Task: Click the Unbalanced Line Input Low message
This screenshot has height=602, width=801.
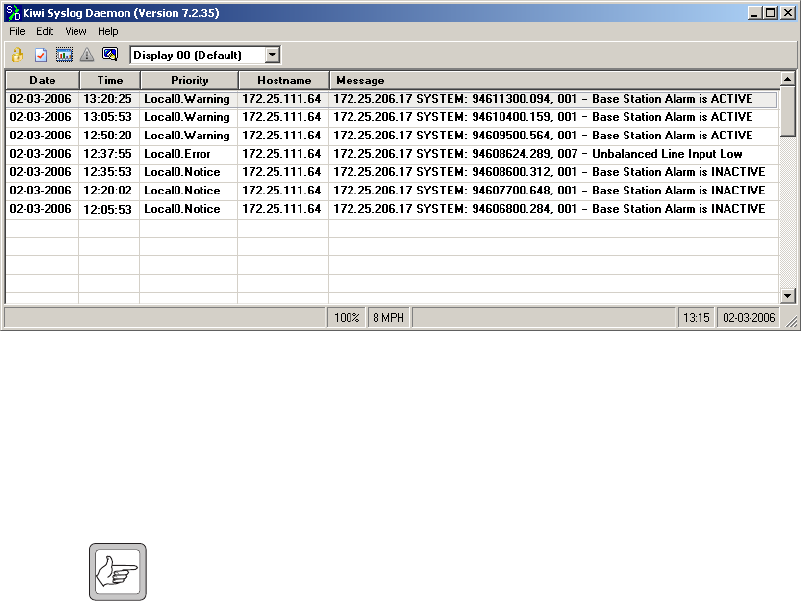Action: pos(554,154)
